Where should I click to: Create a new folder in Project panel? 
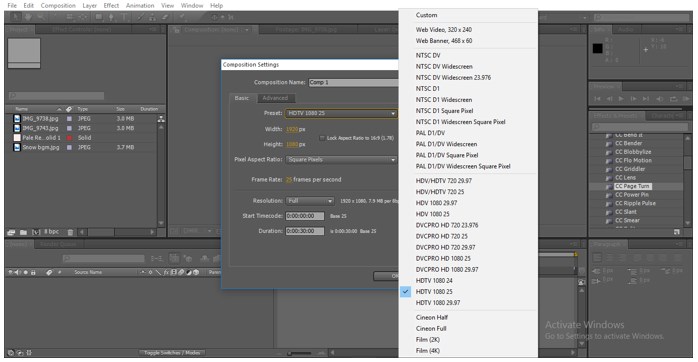tap(23, 232)
